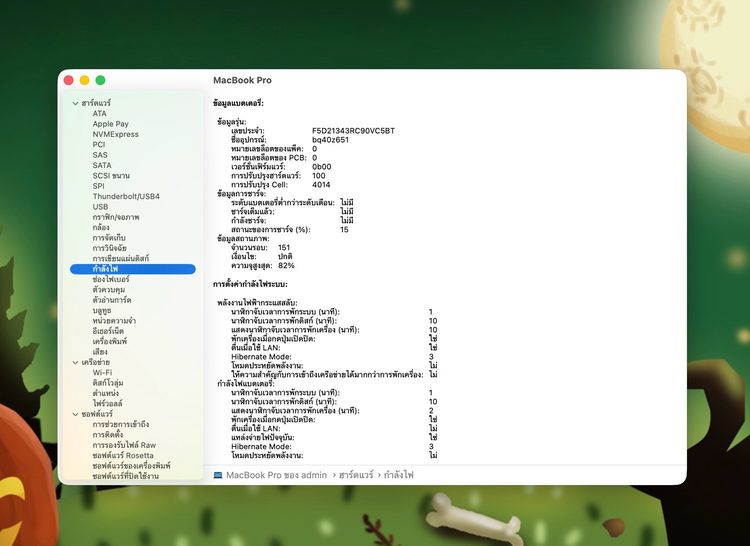This screenshot has height=546, width=750.
Task: Open Wi-Fi under เครือข่าย
Action: pyautogui.click(x=102, y=372)
